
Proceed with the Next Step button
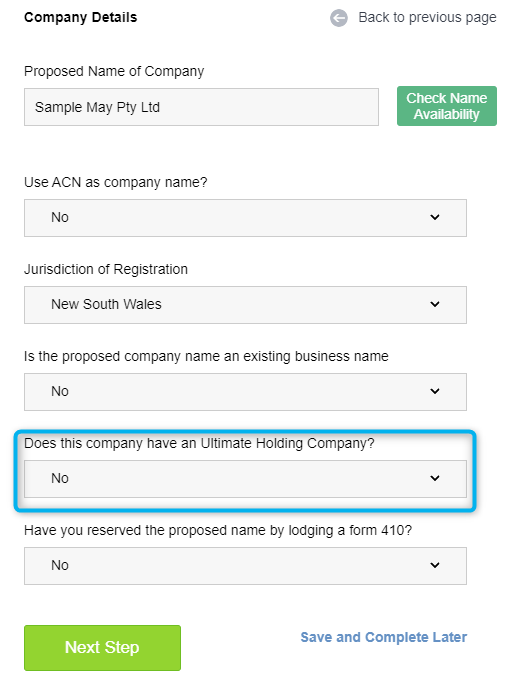(x=102, y=648)
